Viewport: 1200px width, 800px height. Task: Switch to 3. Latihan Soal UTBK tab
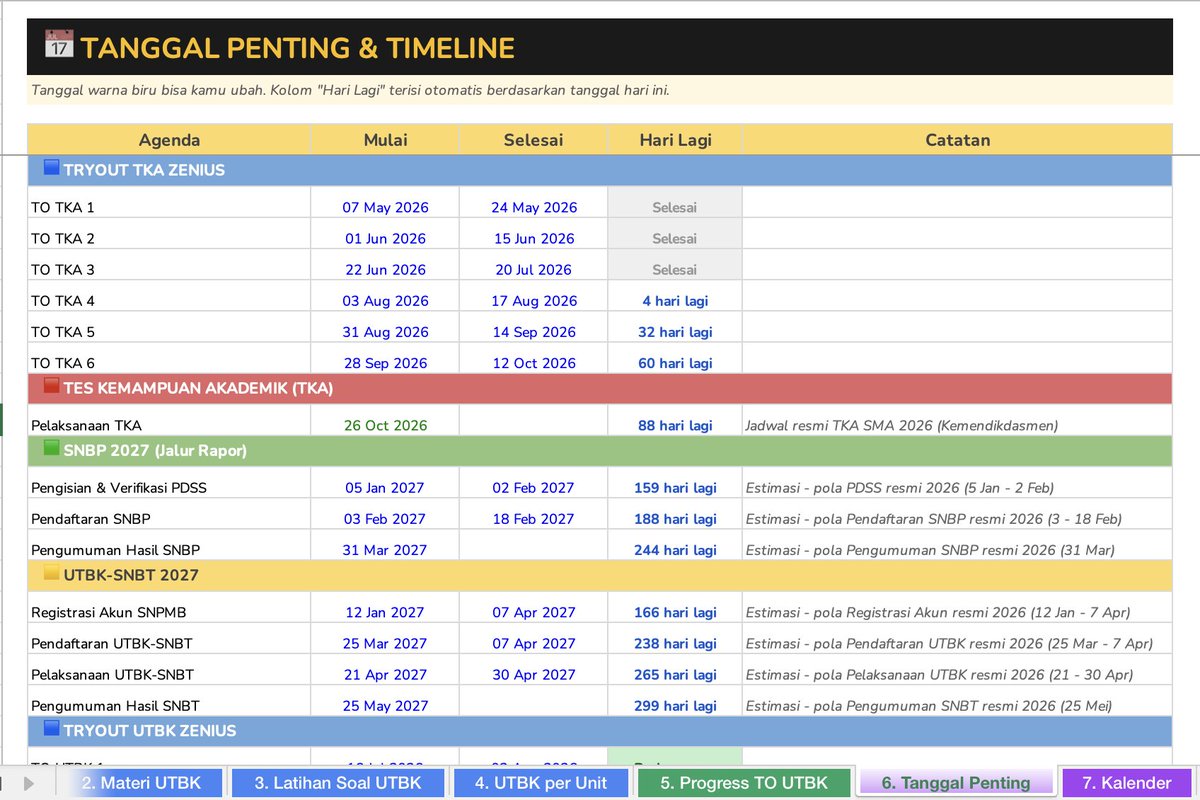click(337, 783)
